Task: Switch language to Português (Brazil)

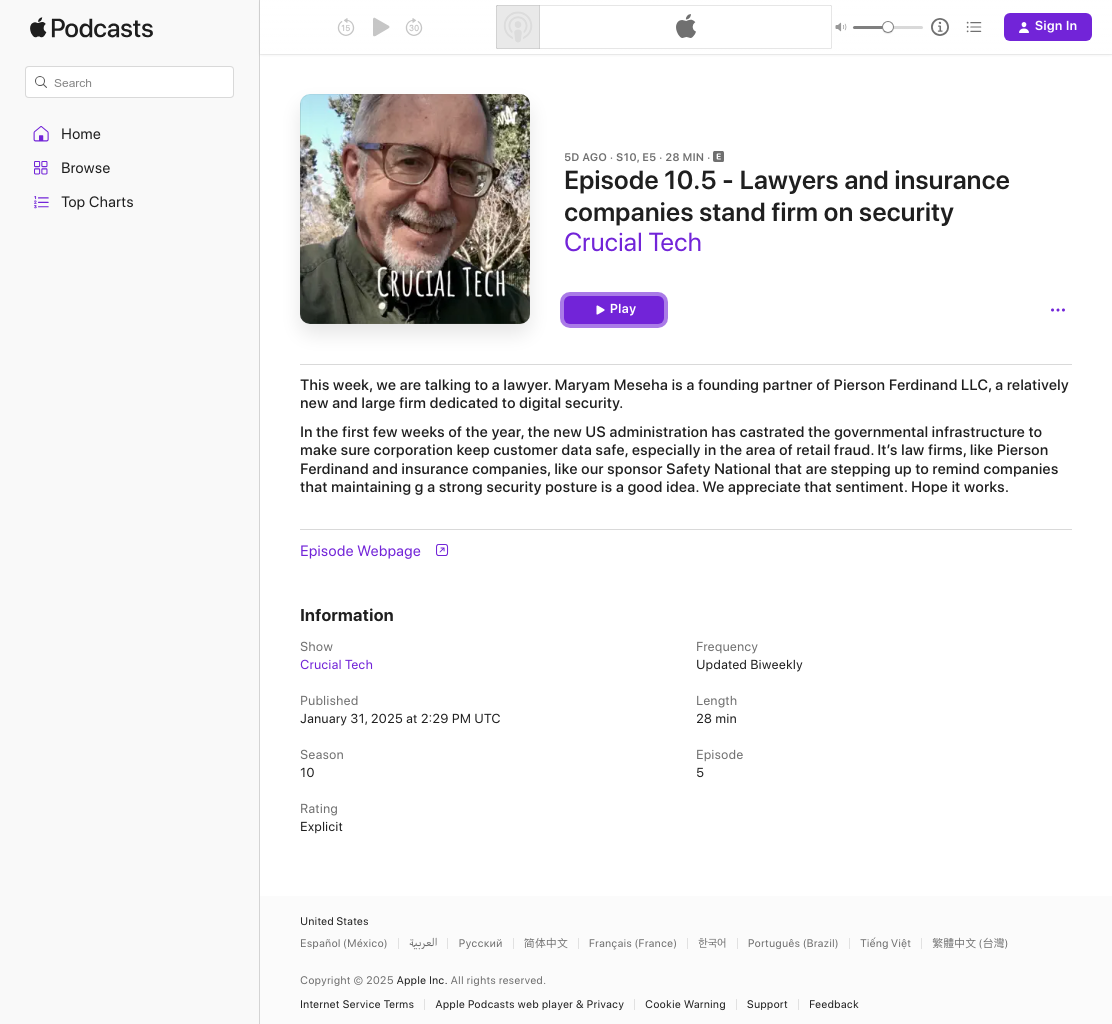Action: pyautogui.click(x=793, y=943)
